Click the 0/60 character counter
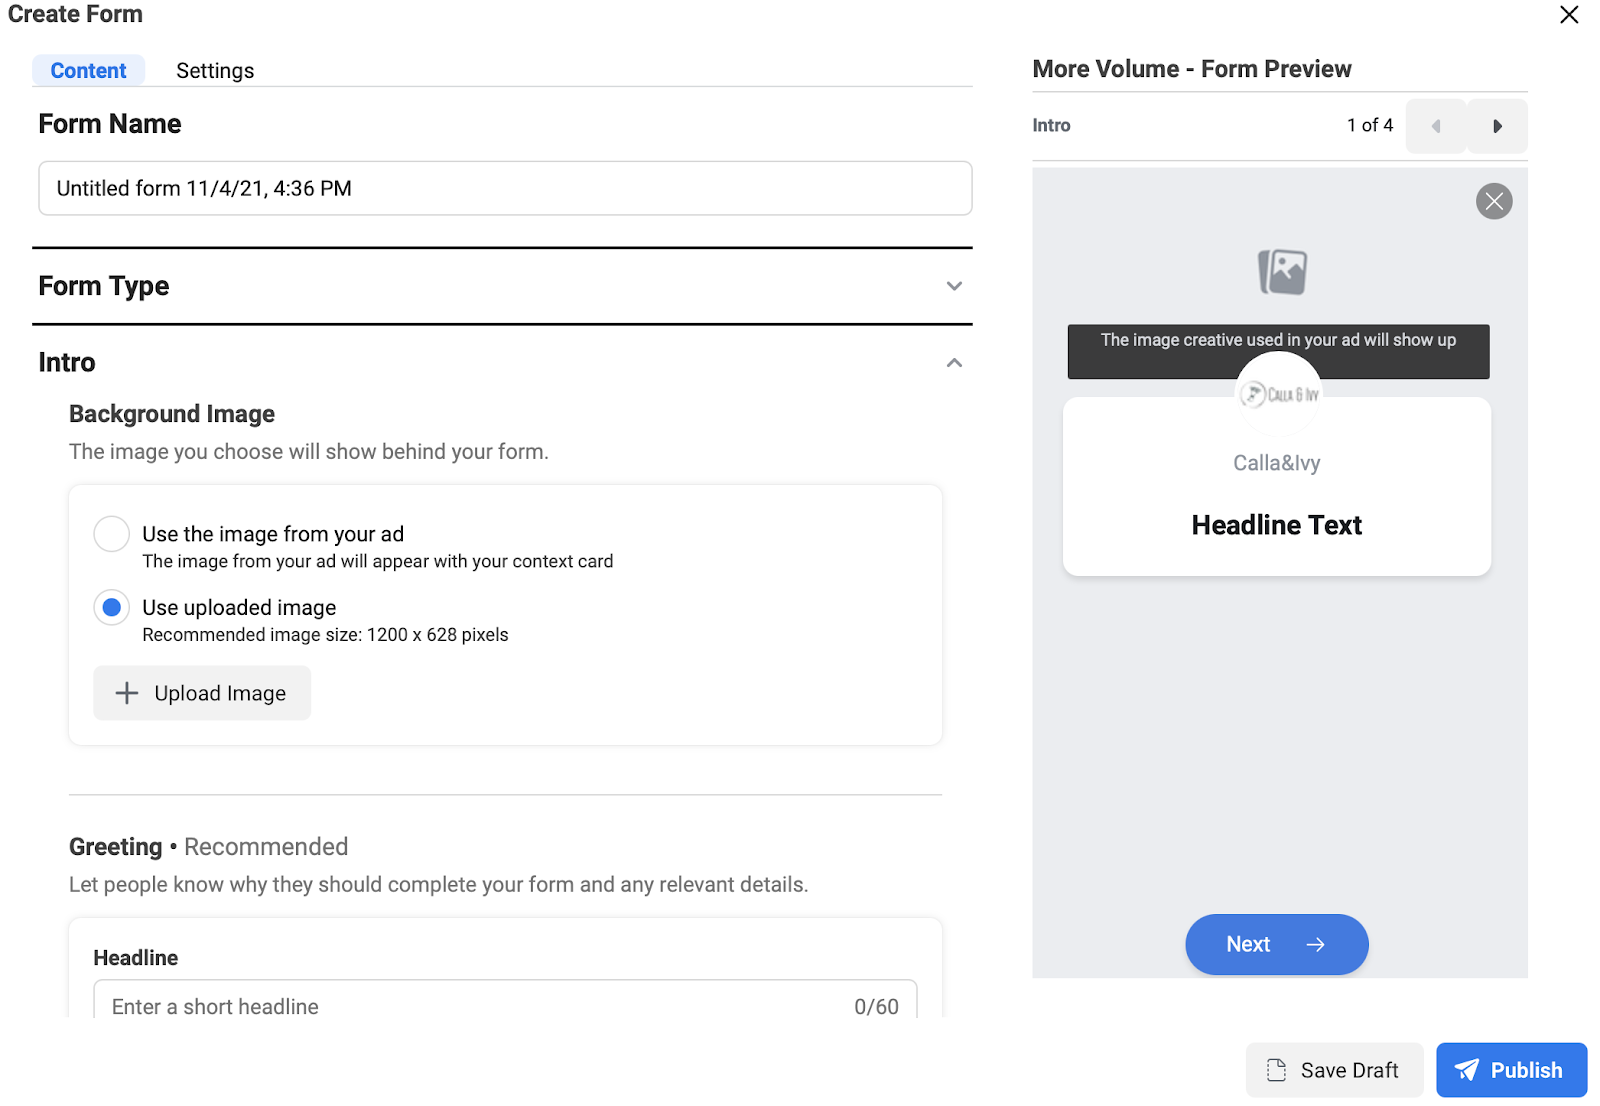Viewport: 1600px width, 1106px height. pos(876,1007)
